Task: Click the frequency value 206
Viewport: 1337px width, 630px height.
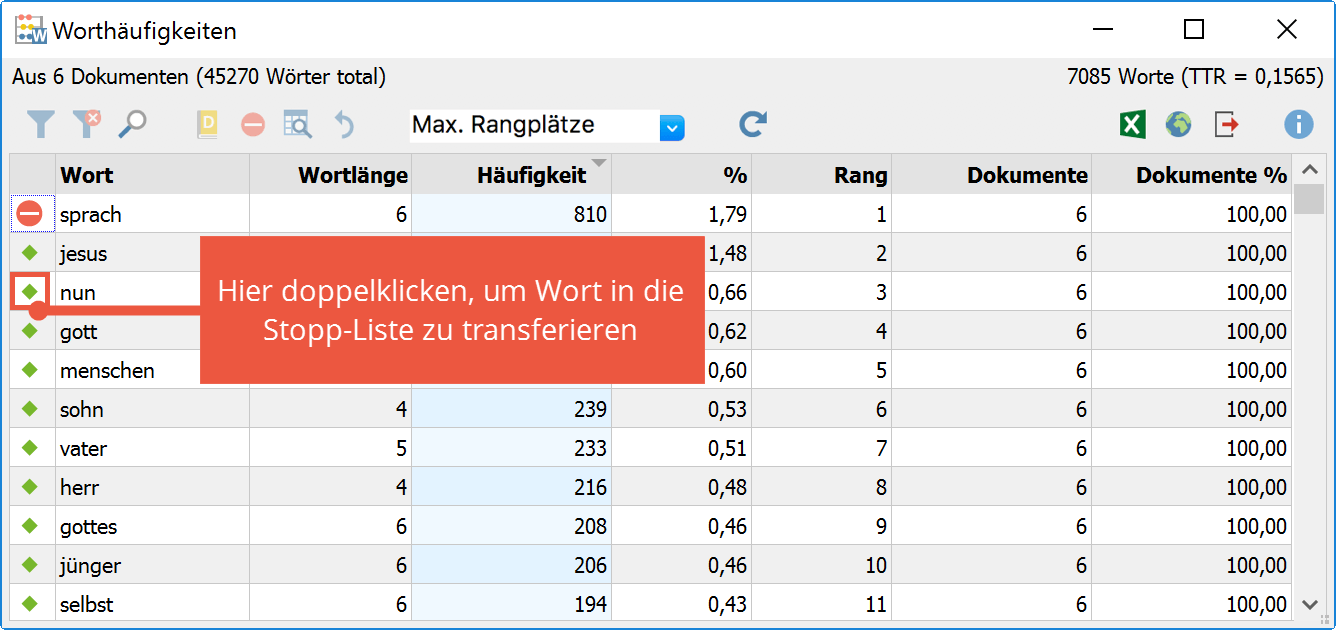Action: pos(590,565)
